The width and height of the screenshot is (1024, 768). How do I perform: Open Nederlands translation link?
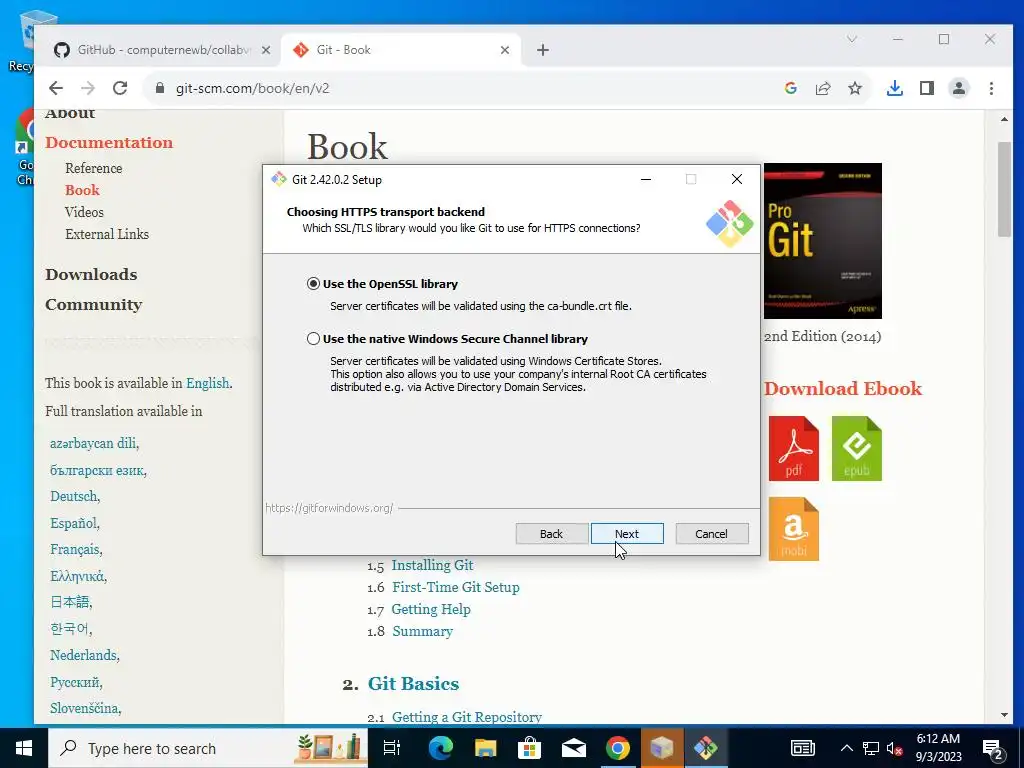click(x=84, y=655)
